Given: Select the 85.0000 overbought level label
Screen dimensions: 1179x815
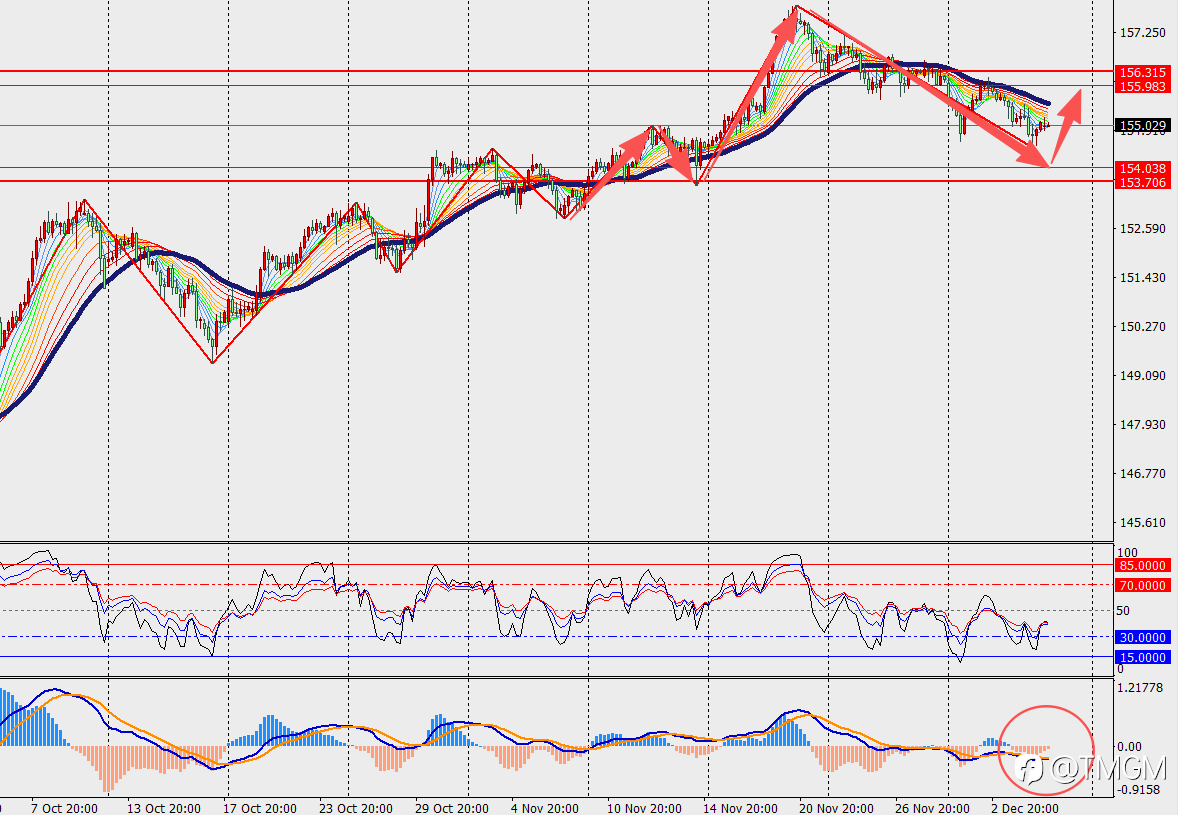Looking at the screenshot, I should tap(1142, 565).
